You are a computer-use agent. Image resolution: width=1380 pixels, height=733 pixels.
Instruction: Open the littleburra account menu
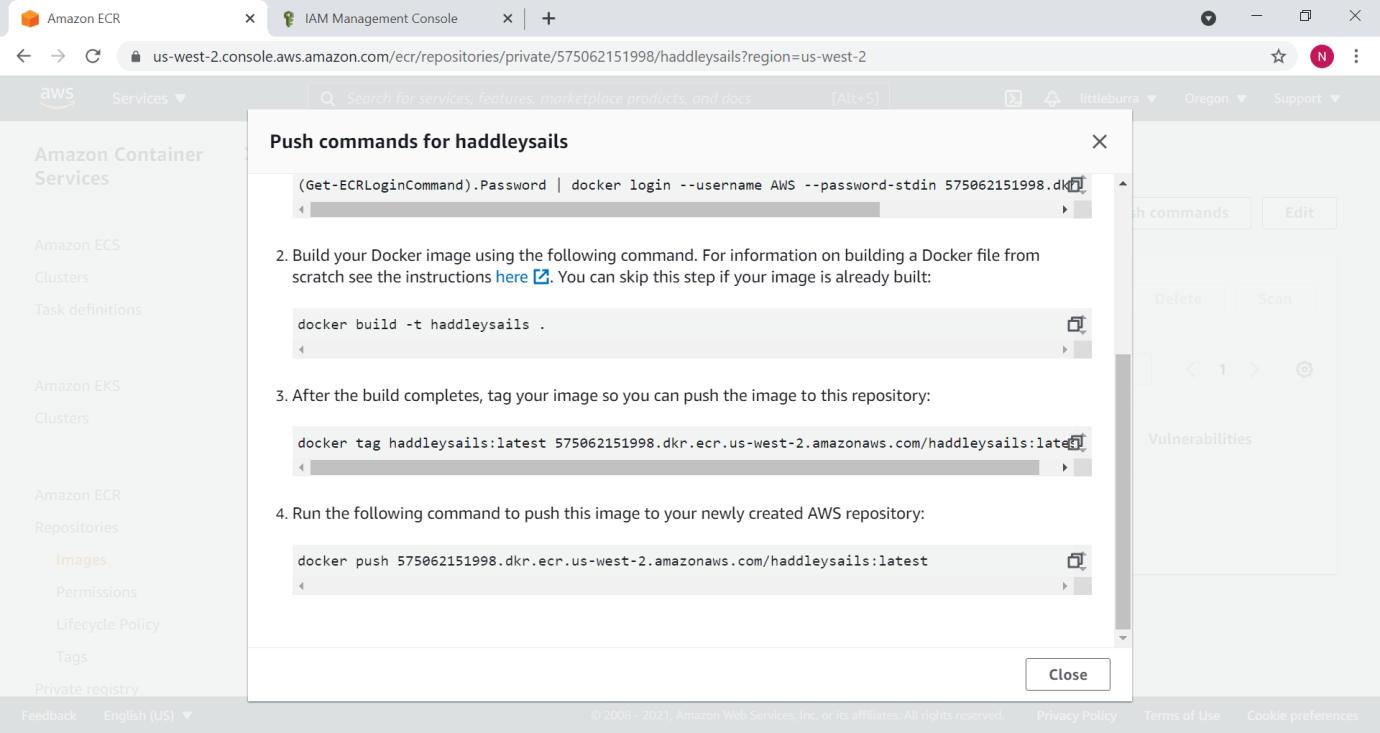point(1118,98)
